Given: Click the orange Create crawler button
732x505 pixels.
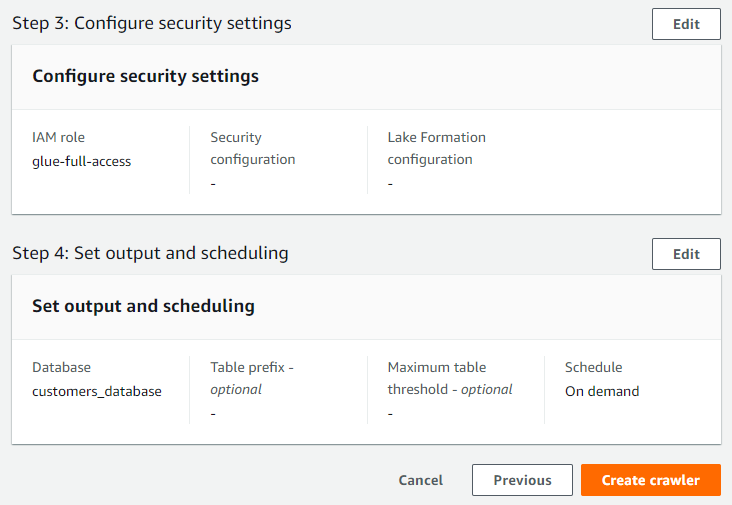Looking at the screenshot, I should [651, 480].
